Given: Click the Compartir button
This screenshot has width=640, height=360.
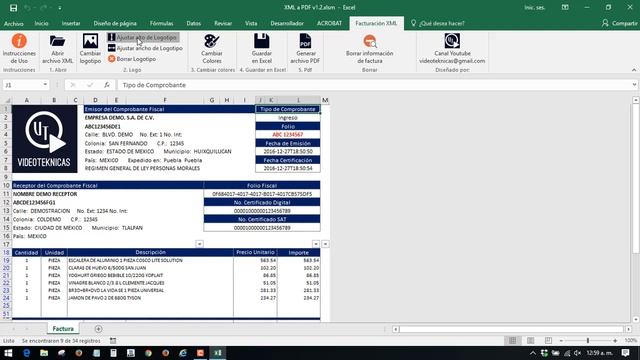Looking at the screenshot, I should tap(620, 23).
